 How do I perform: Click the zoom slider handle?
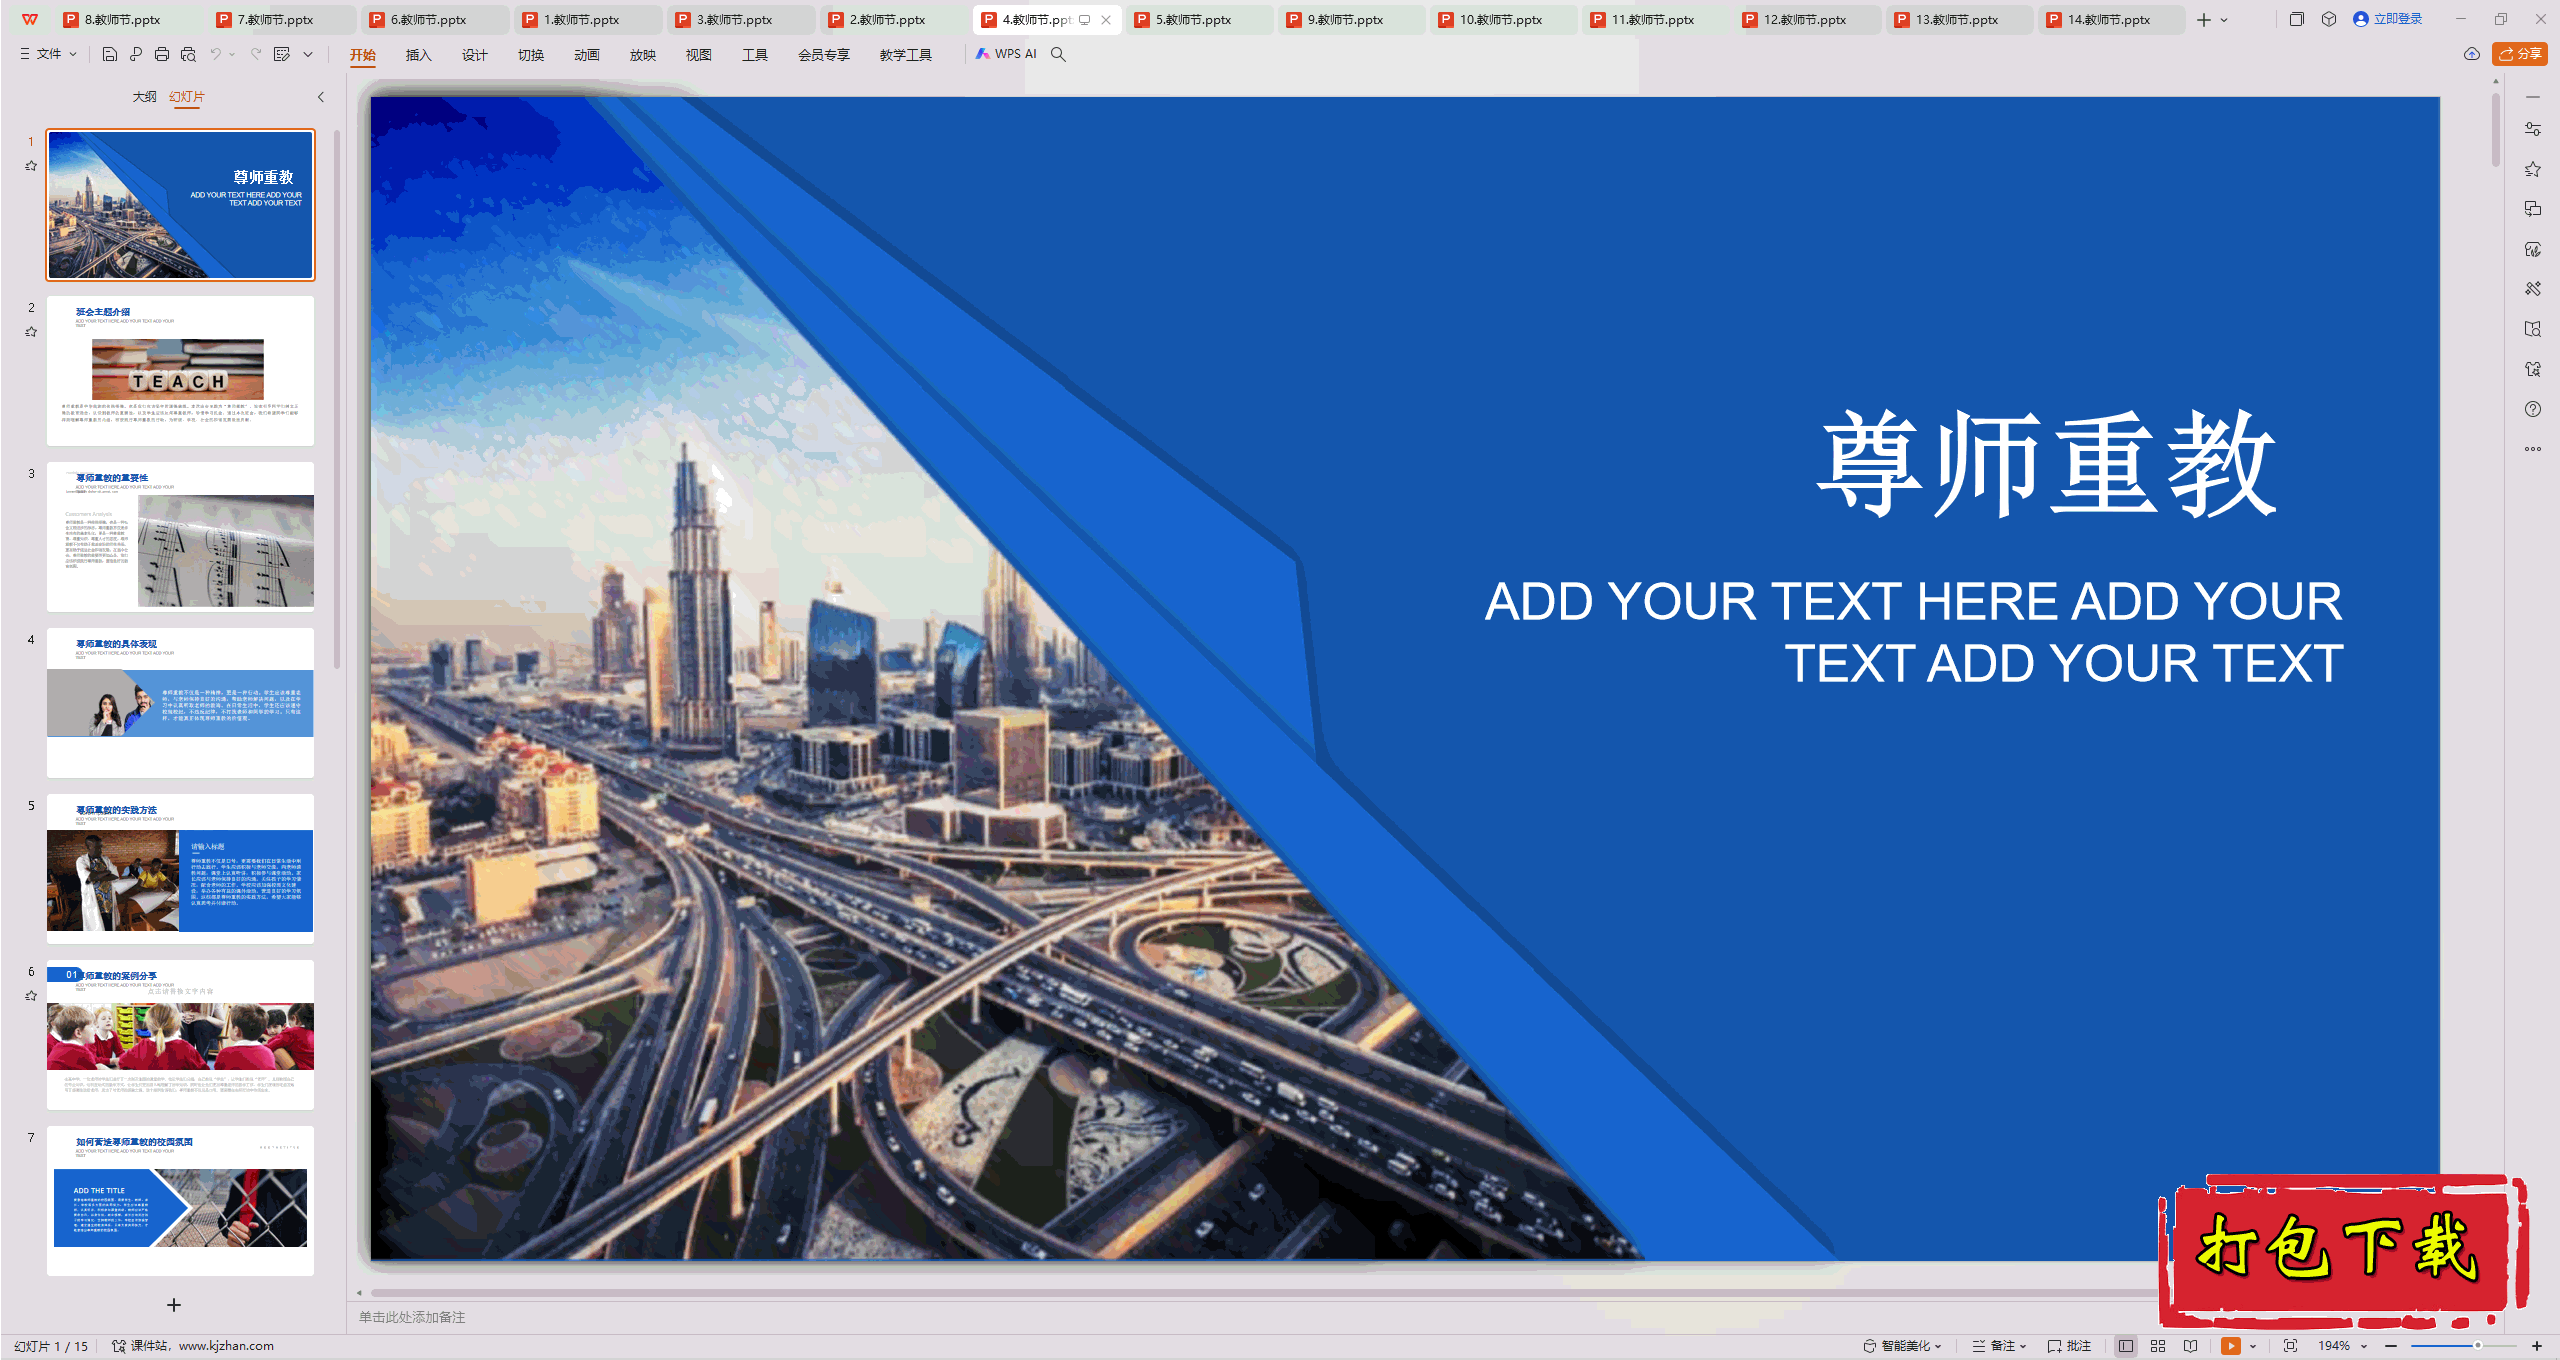pyautogui.click(x=2478, y=1346)
